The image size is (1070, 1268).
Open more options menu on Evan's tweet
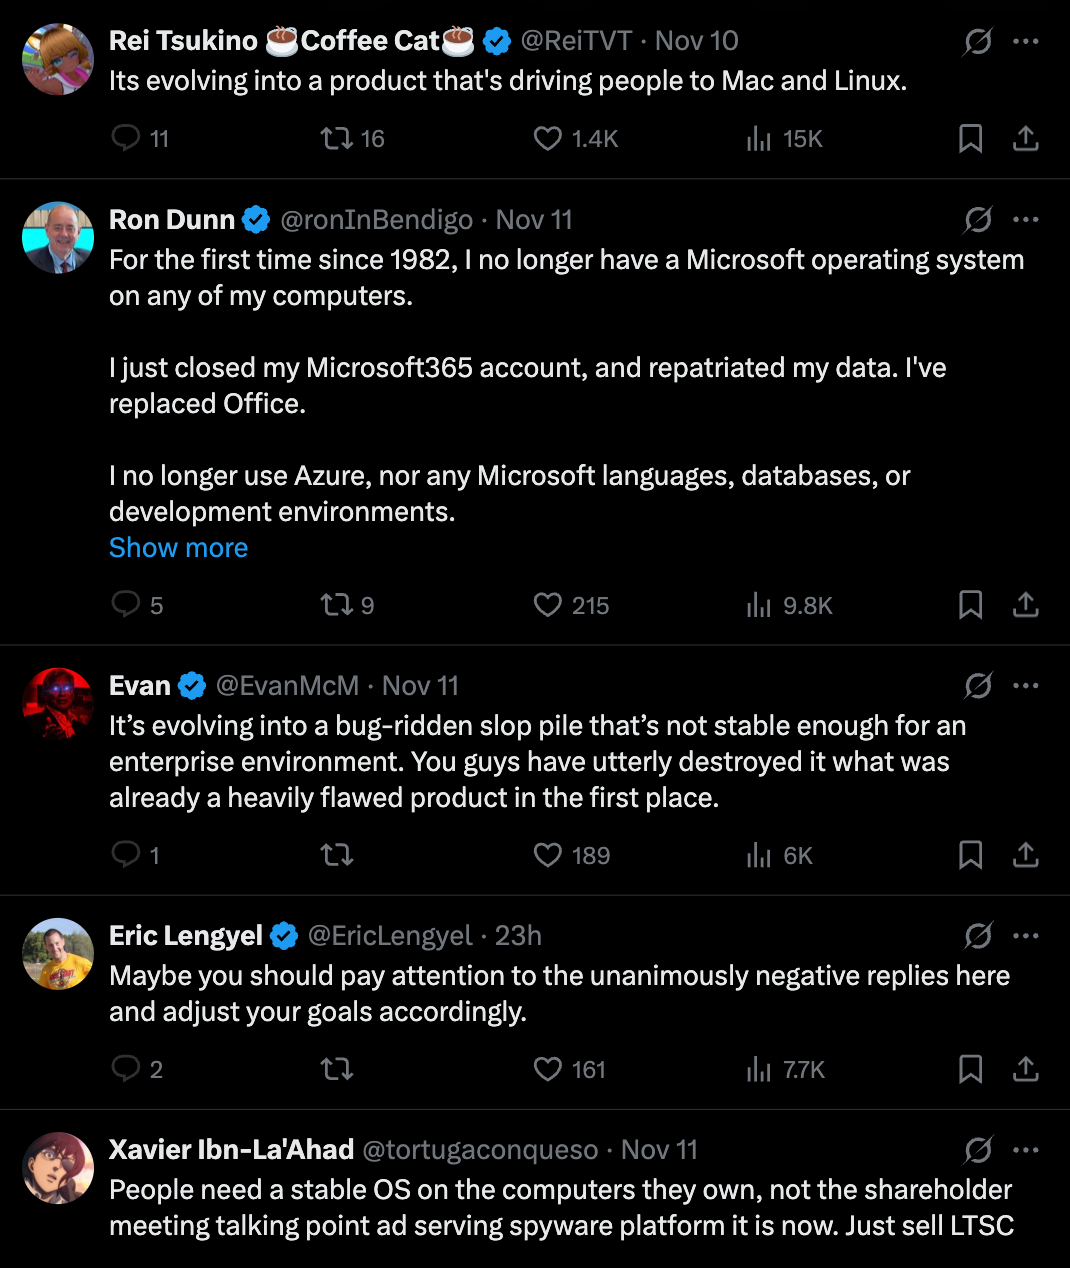1025,686
